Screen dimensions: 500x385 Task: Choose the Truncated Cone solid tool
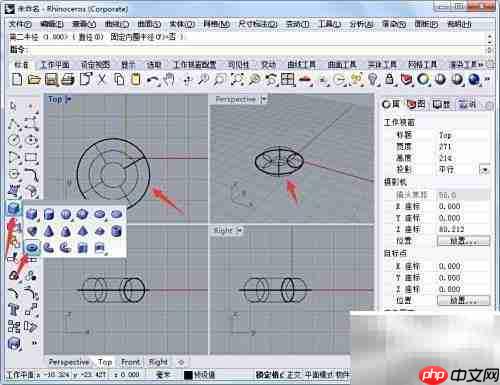pos(66,231)
